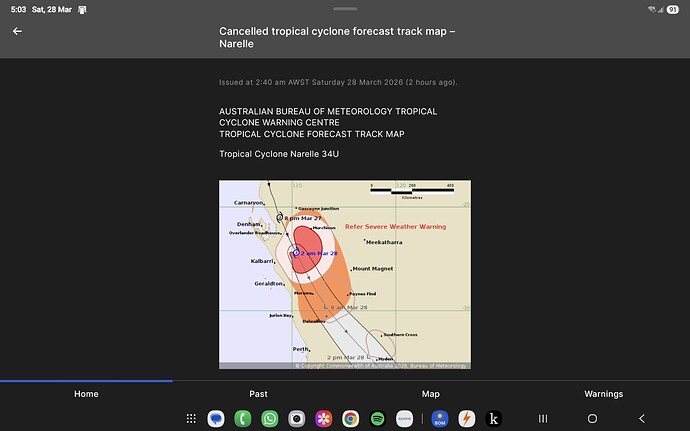The width and height of the screenshot is (690, 431).
Task: Select the 'Tropical Cyclone Narelle 34U' text
Action: pyautogui.click(x=279, y=154)
